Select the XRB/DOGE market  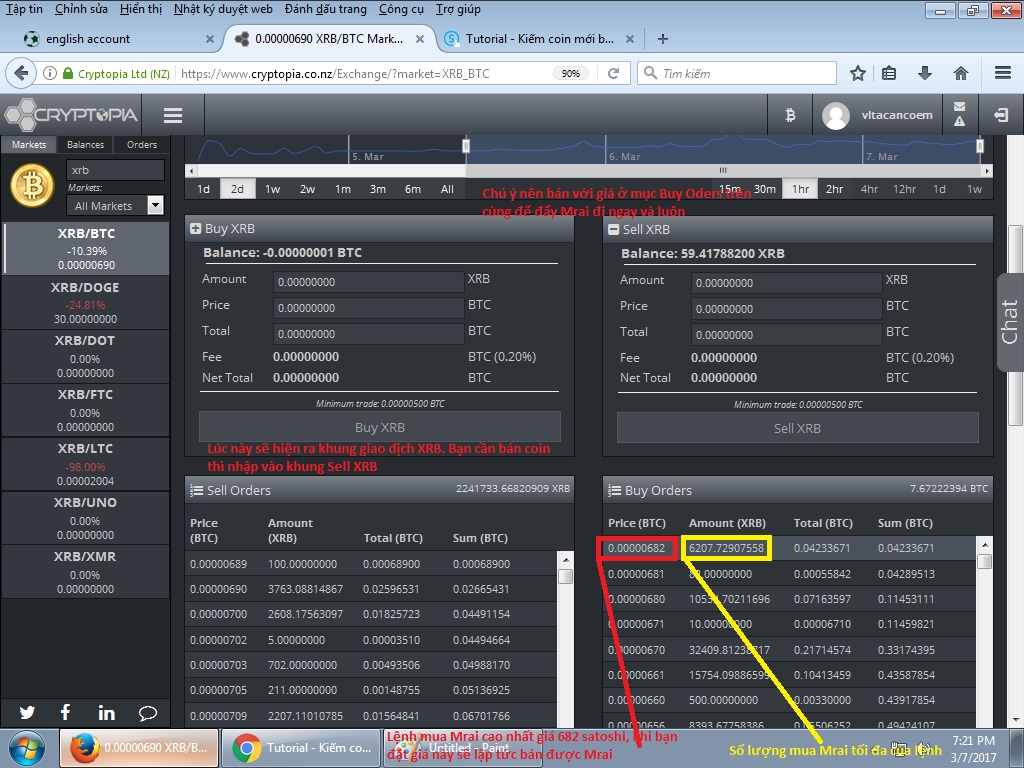point(86,302)
